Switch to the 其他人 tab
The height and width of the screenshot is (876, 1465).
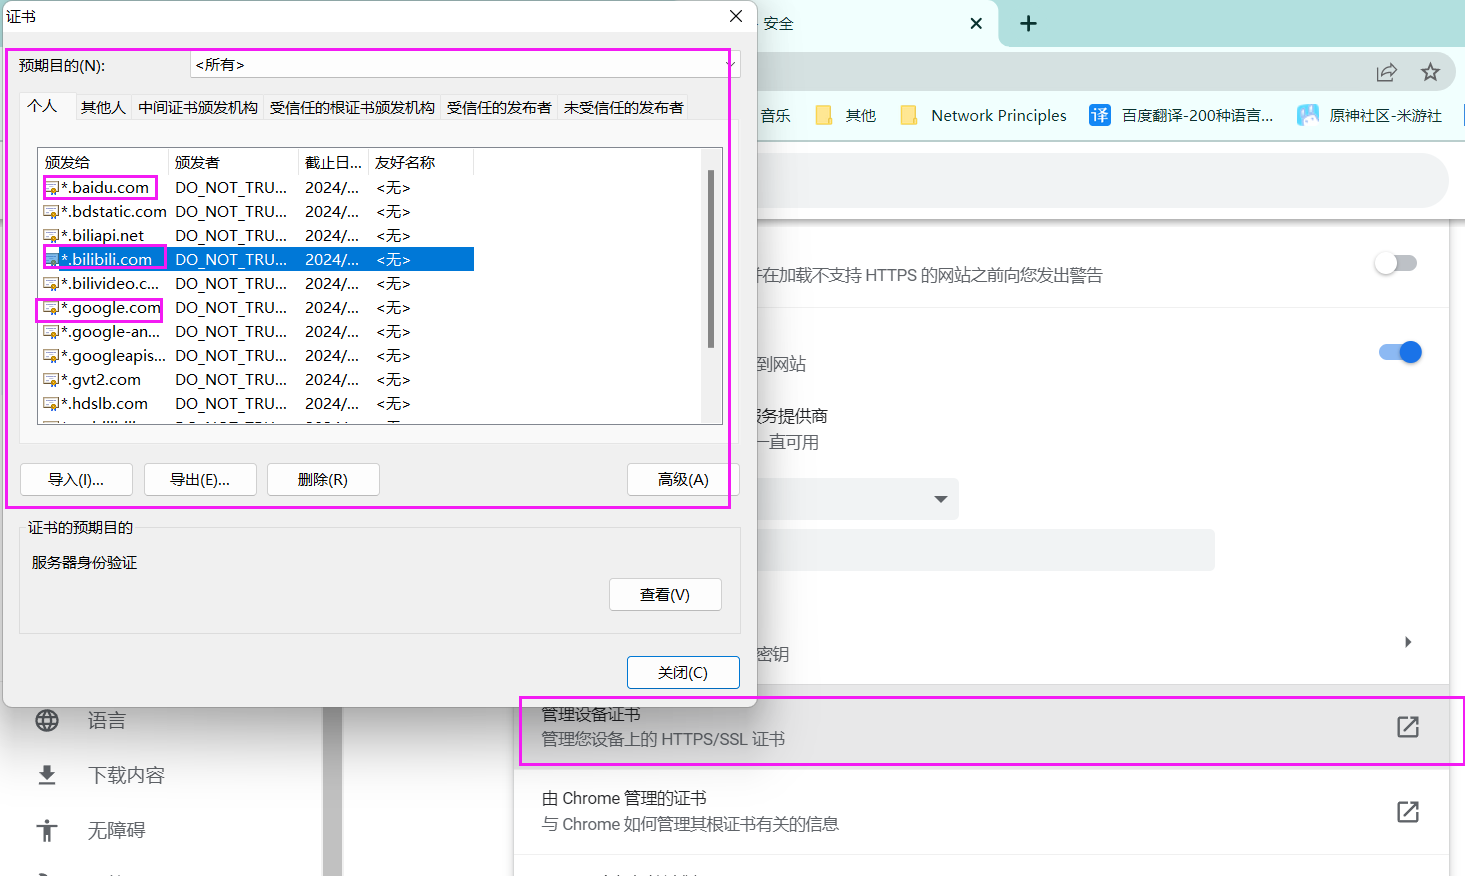coord(103,108)
